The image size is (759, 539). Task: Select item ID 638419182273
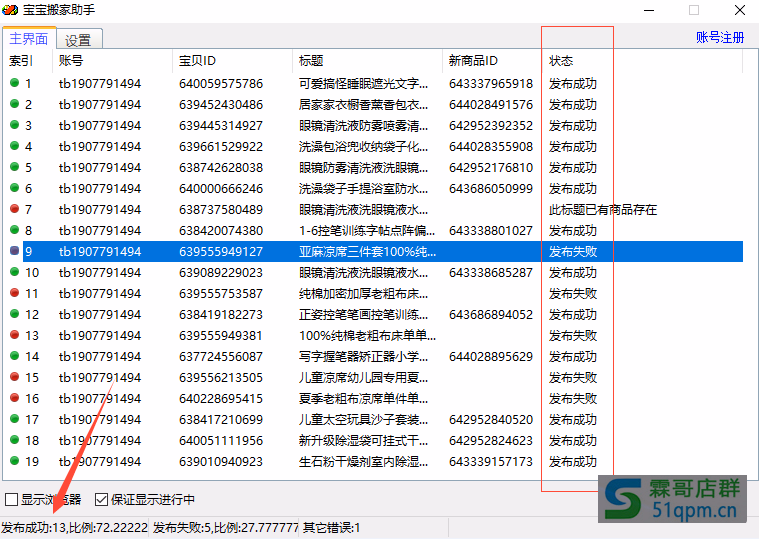(x=221, y=314)
